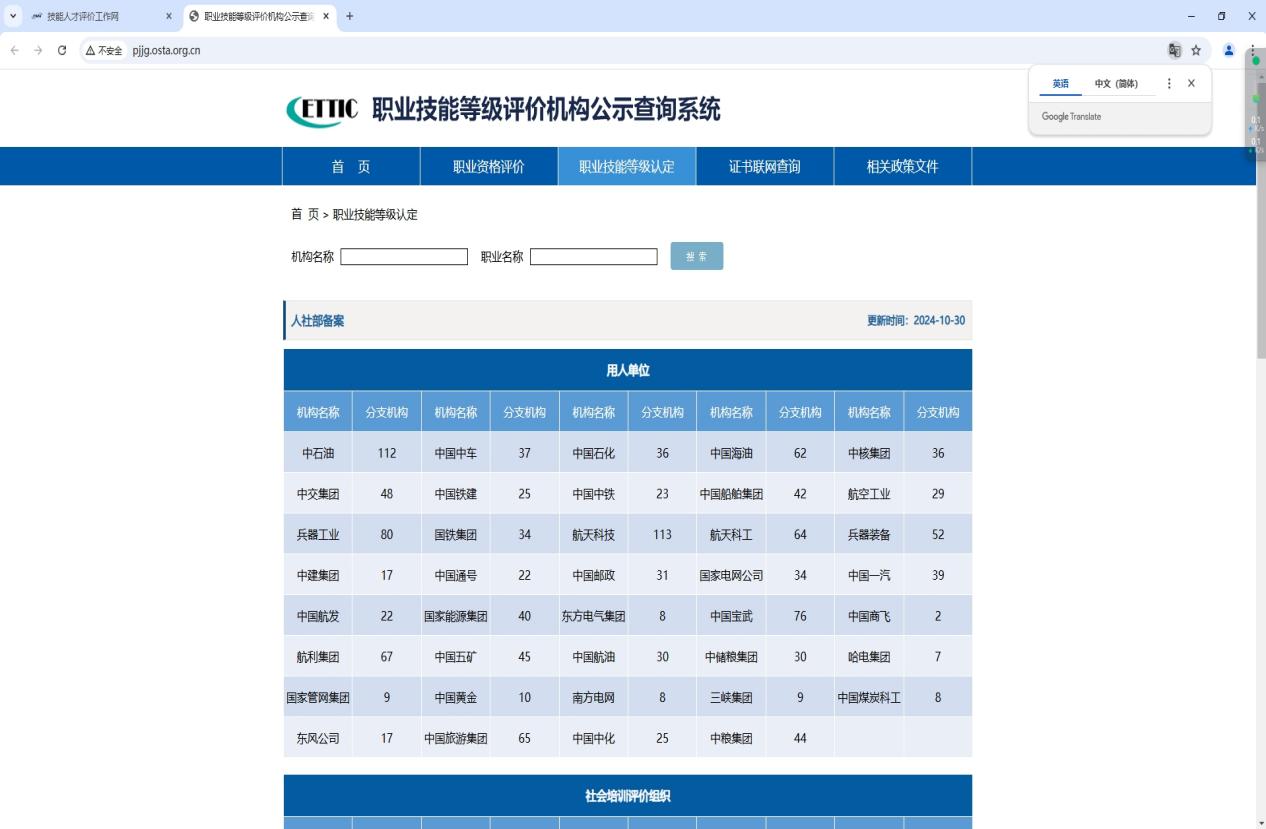Select 英语 tab in translate popup
Viewport: 1266px width, 829px height.
coord(1060,84)
